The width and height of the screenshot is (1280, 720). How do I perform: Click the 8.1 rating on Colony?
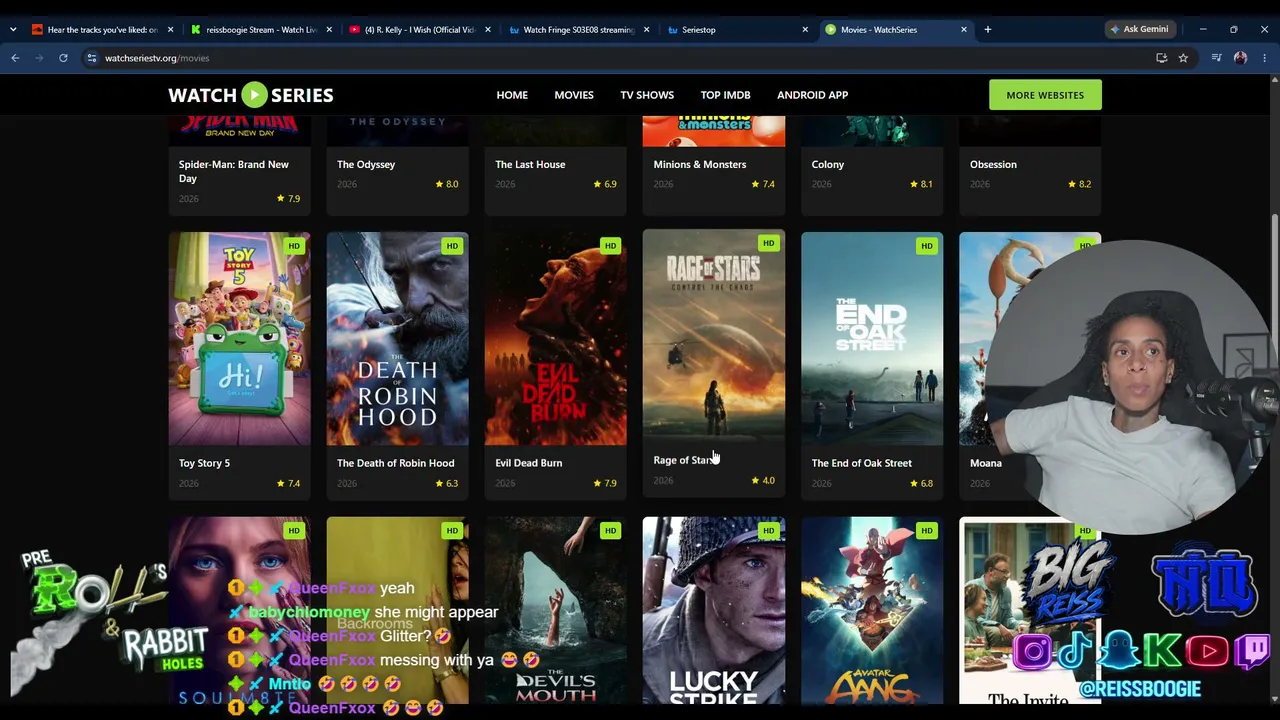(921, 184)
